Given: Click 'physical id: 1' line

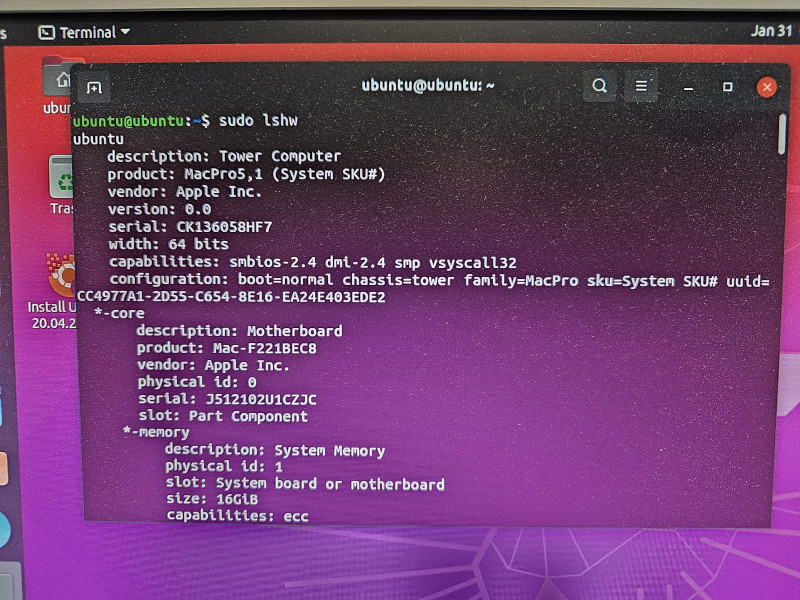Looking at the screenshot, I should coord(224,466).
